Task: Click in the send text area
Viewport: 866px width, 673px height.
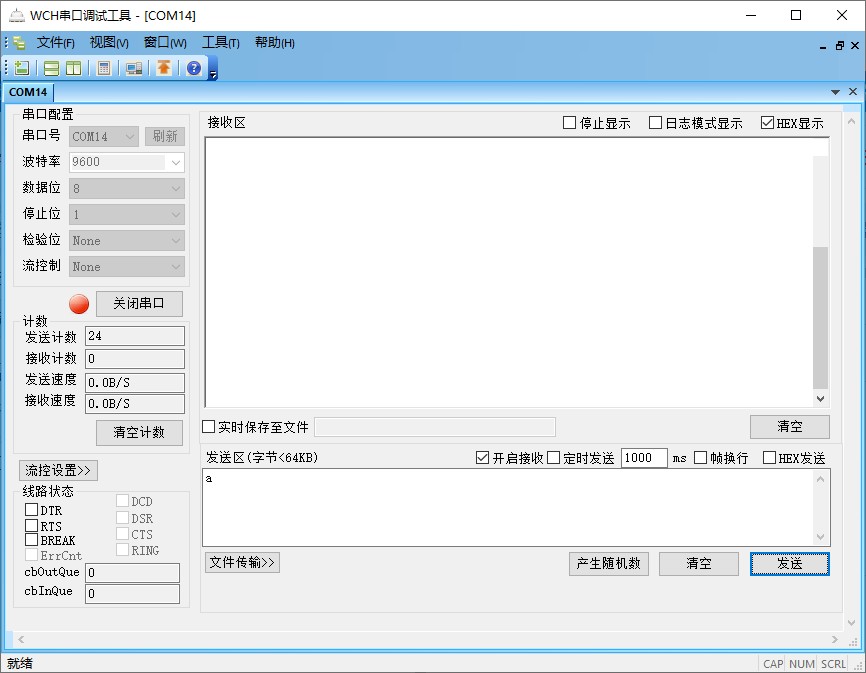Action: [x=508, y=508]
